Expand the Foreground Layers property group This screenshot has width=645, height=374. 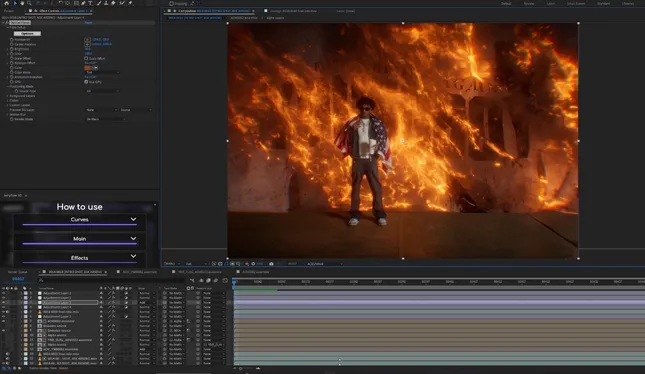pyautogui.click(x=7, y=96)
